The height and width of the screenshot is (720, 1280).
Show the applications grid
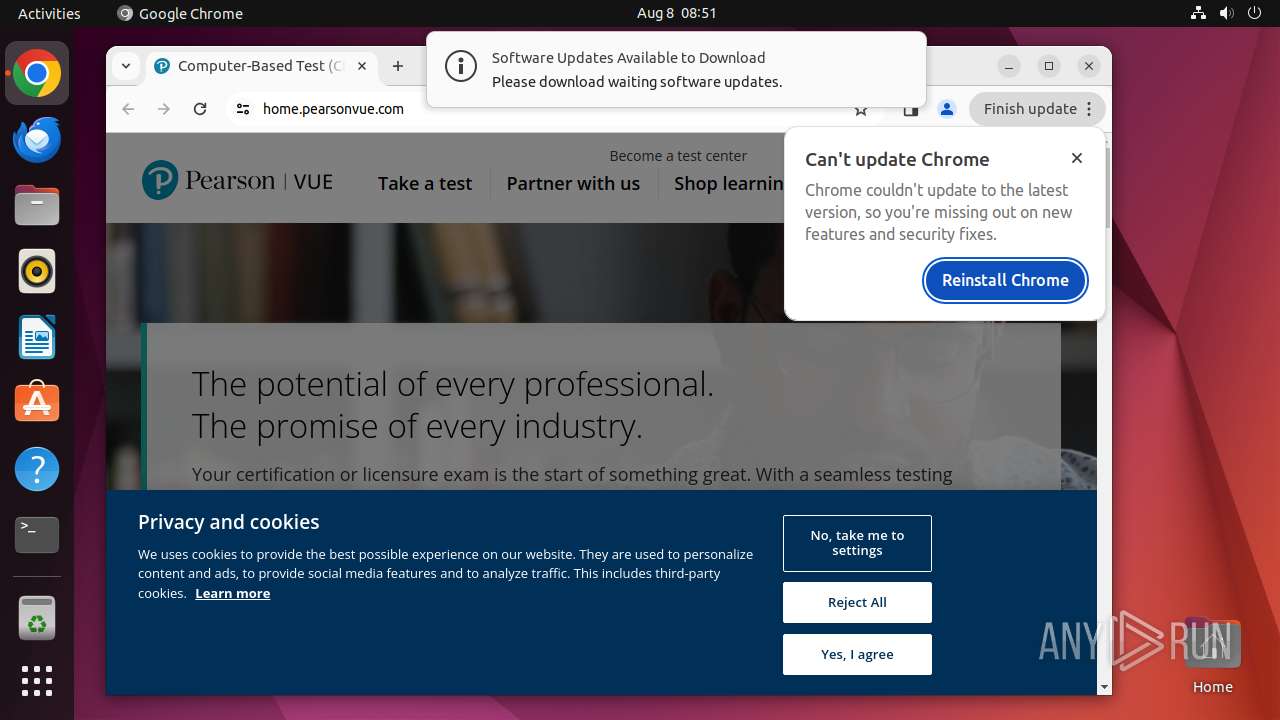37,681
